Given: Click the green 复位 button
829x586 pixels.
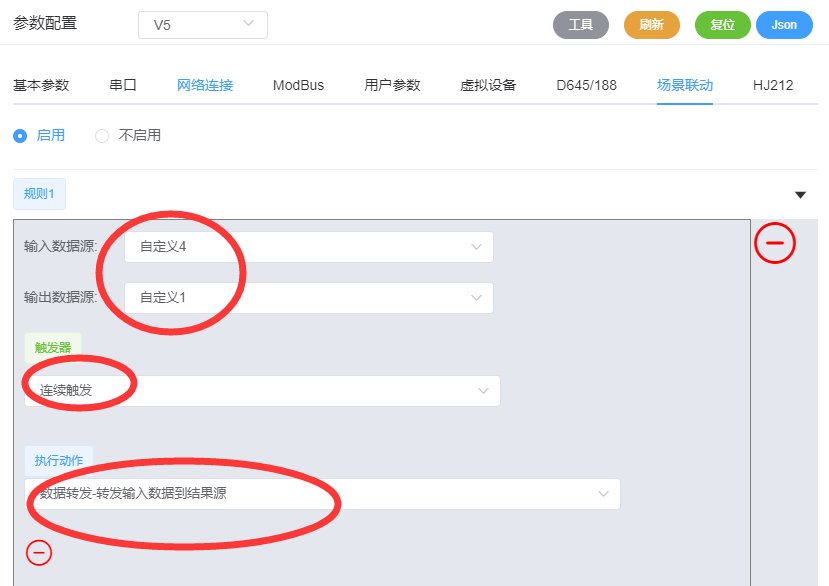Looking at the screenshot, I should point(722,25).
